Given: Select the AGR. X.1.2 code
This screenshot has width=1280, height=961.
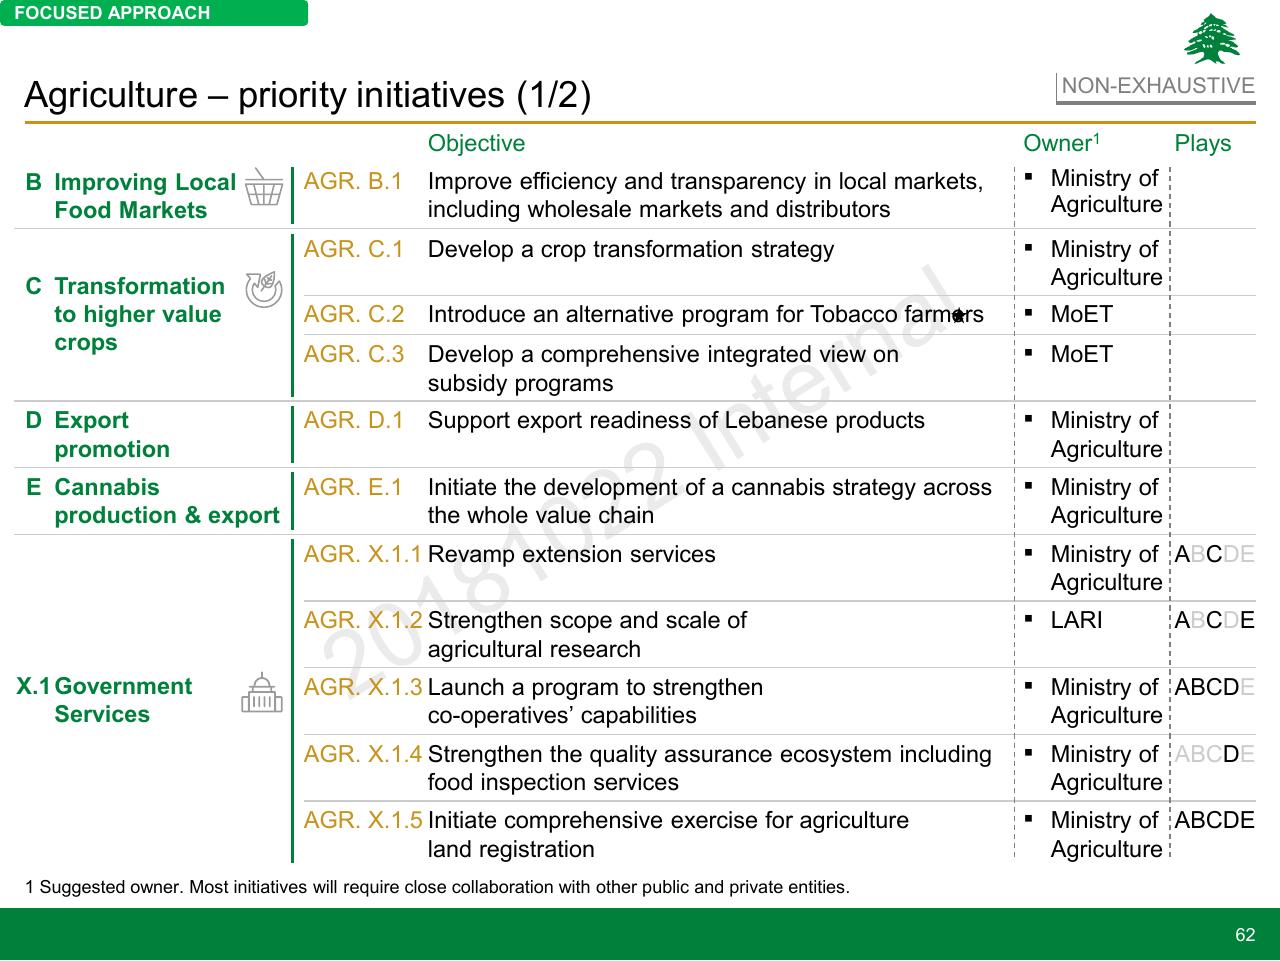Looking at the screenshot, I should [363, 620].
